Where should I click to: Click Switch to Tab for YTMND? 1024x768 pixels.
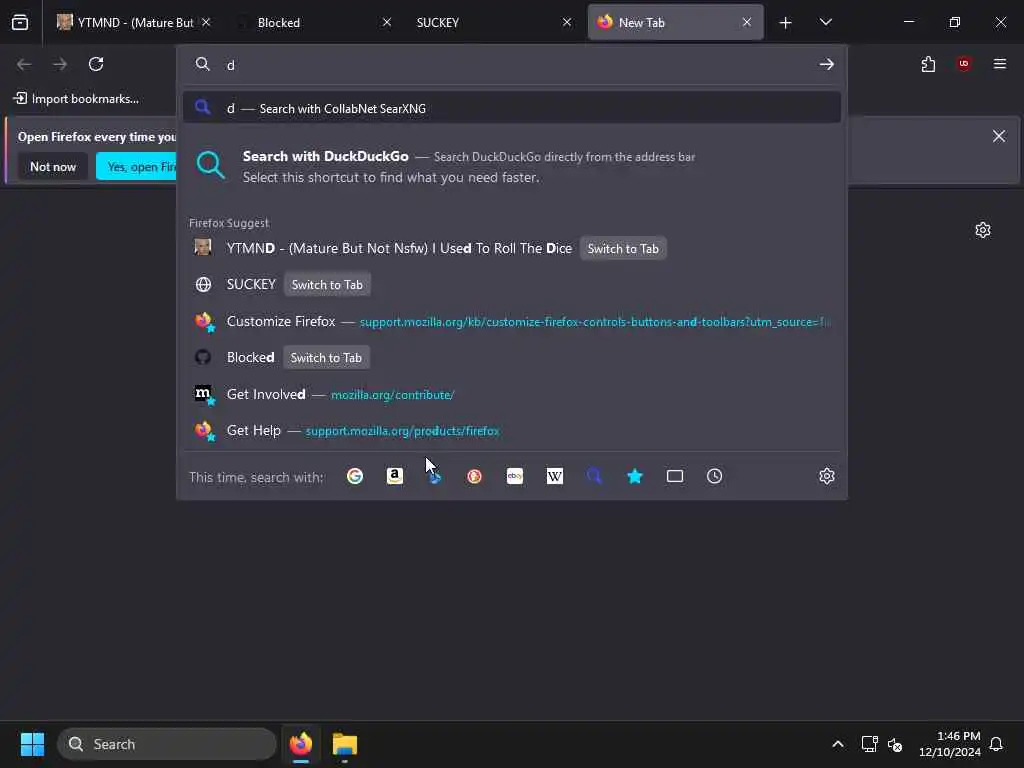(x=623, y=249)
